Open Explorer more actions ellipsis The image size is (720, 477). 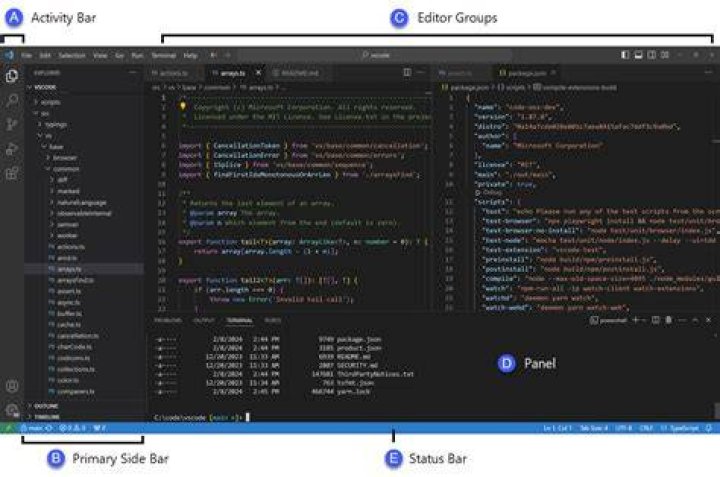click(x=133, y=73)
